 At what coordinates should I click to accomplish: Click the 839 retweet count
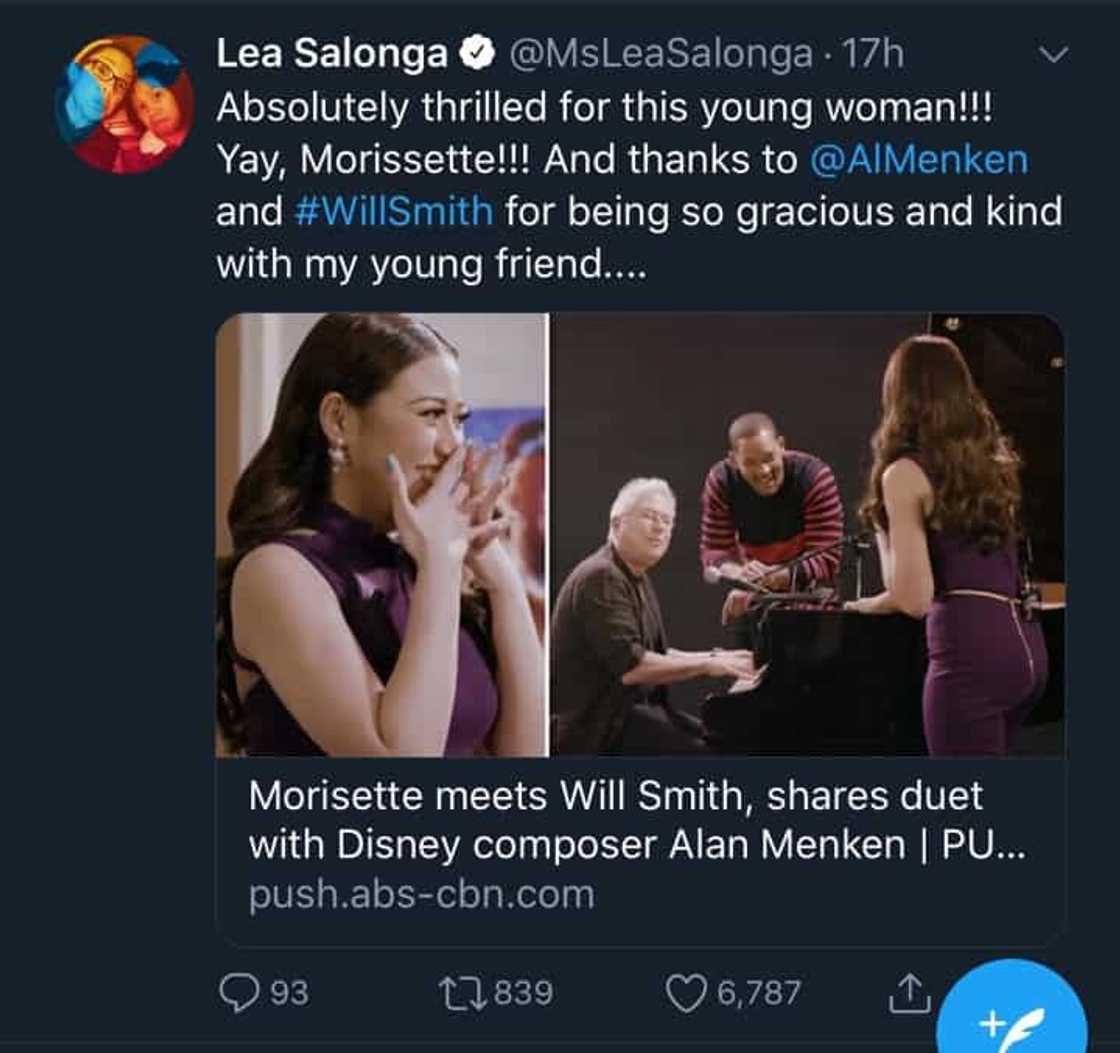coord(522,993)
